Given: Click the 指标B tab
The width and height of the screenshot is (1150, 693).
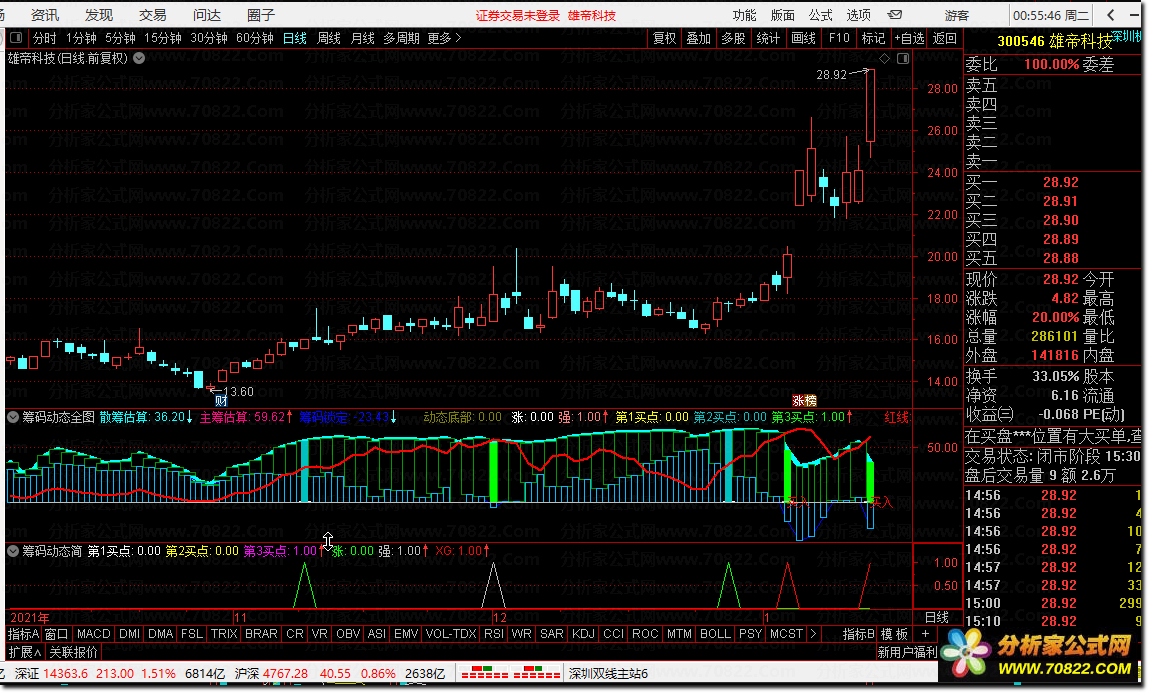Looking at the screenshot, I should pyautogui.click(x=858, y=634).
